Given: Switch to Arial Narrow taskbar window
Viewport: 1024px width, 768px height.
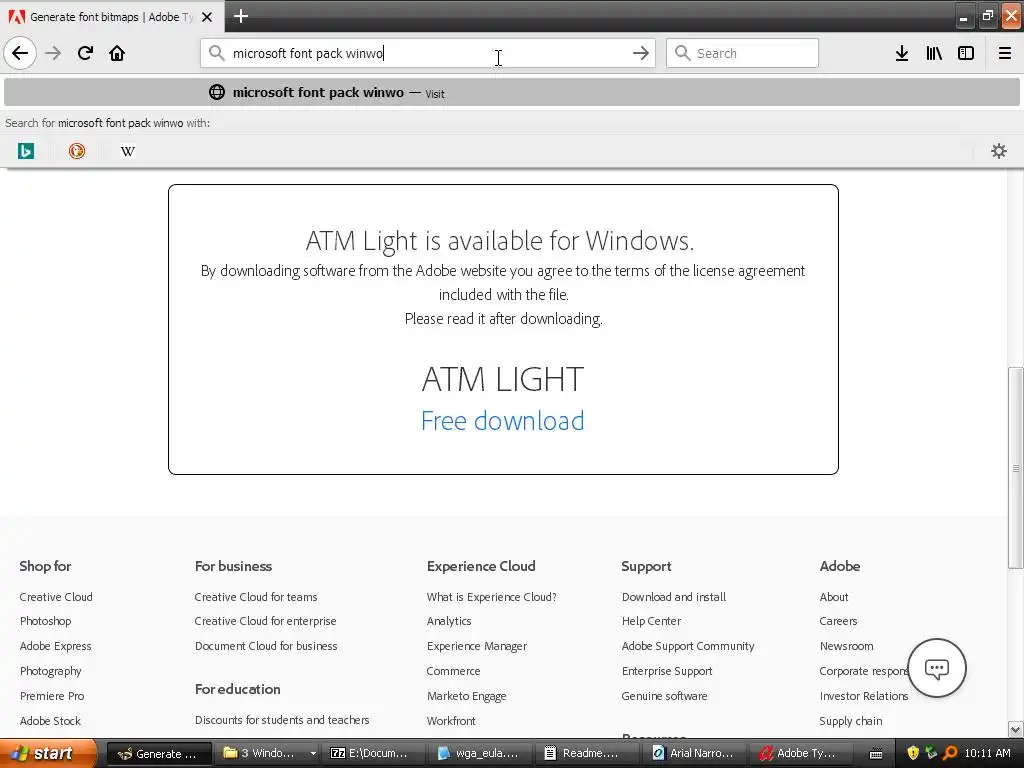Looking at the screenshot, I should pos(695,753).
